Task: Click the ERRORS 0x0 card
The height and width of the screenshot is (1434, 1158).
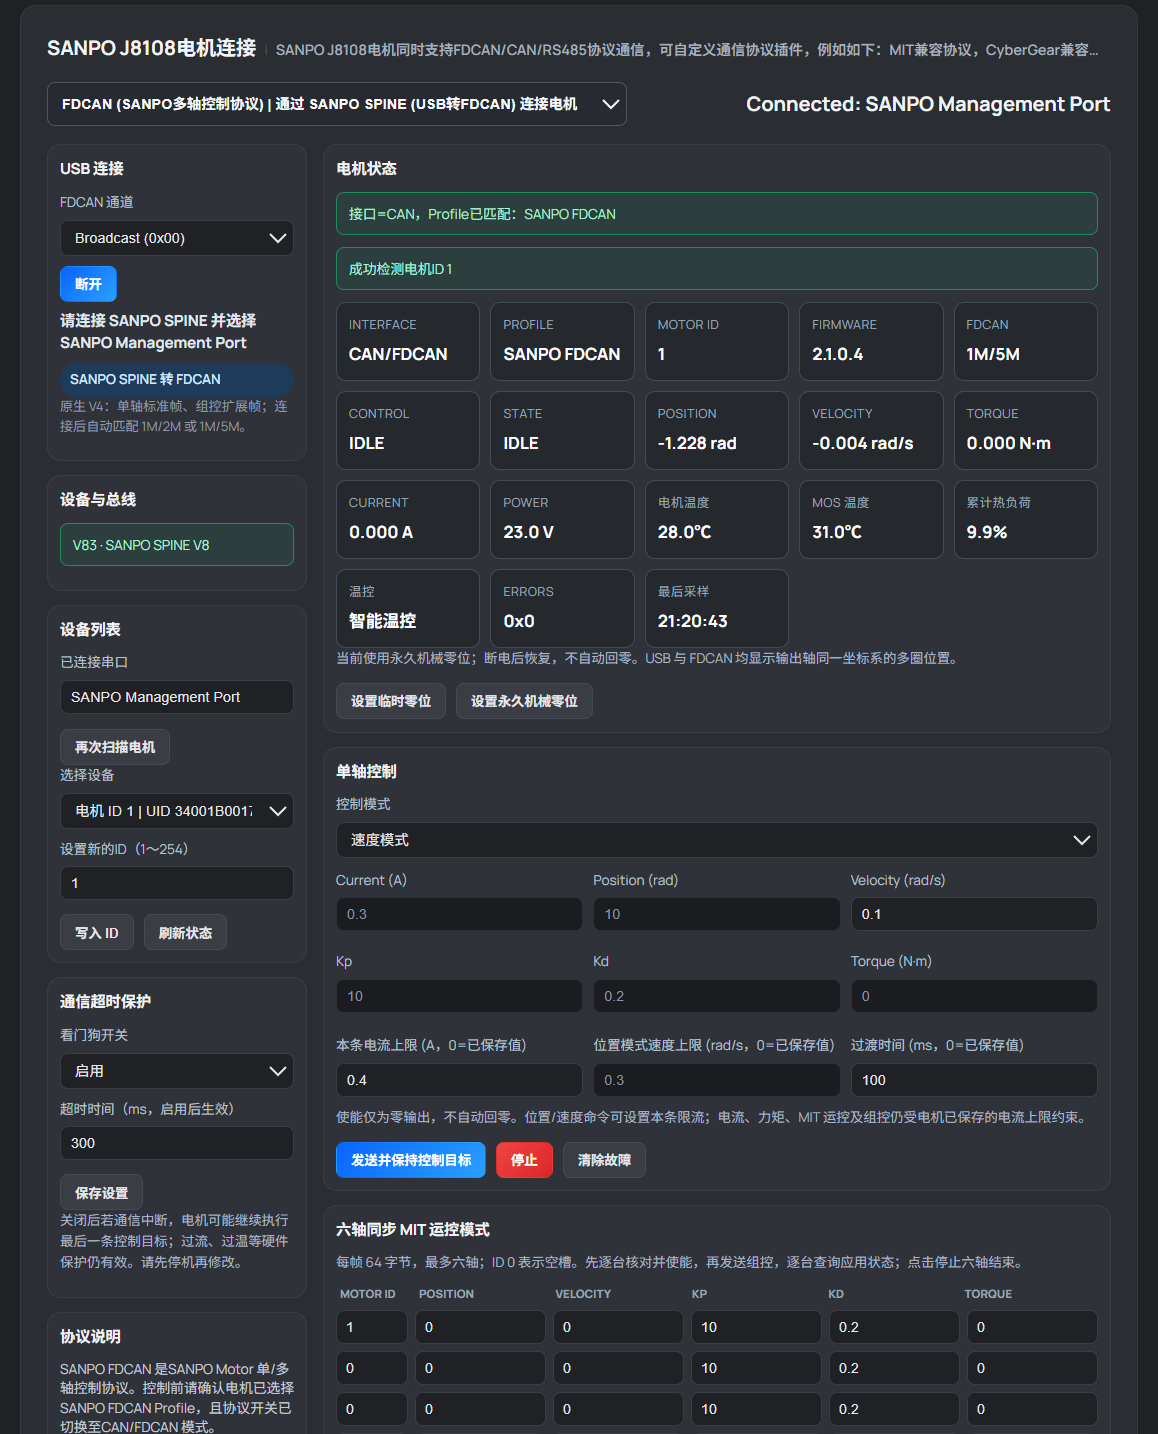Action: [x=562, y=608]
